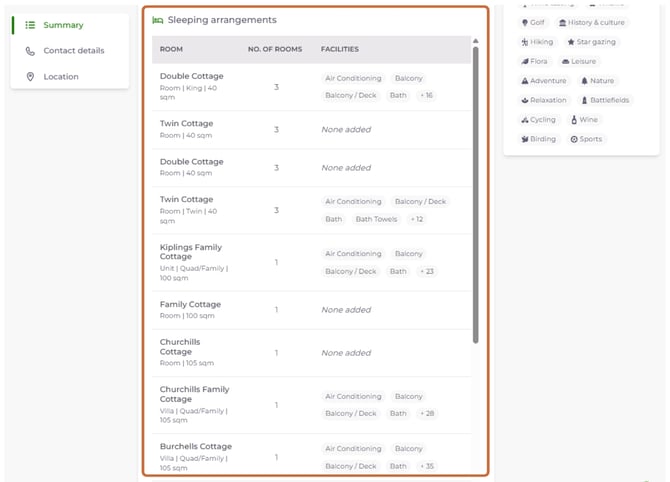Select the Churchills Family Cottage room name

[x=195, y=394]
